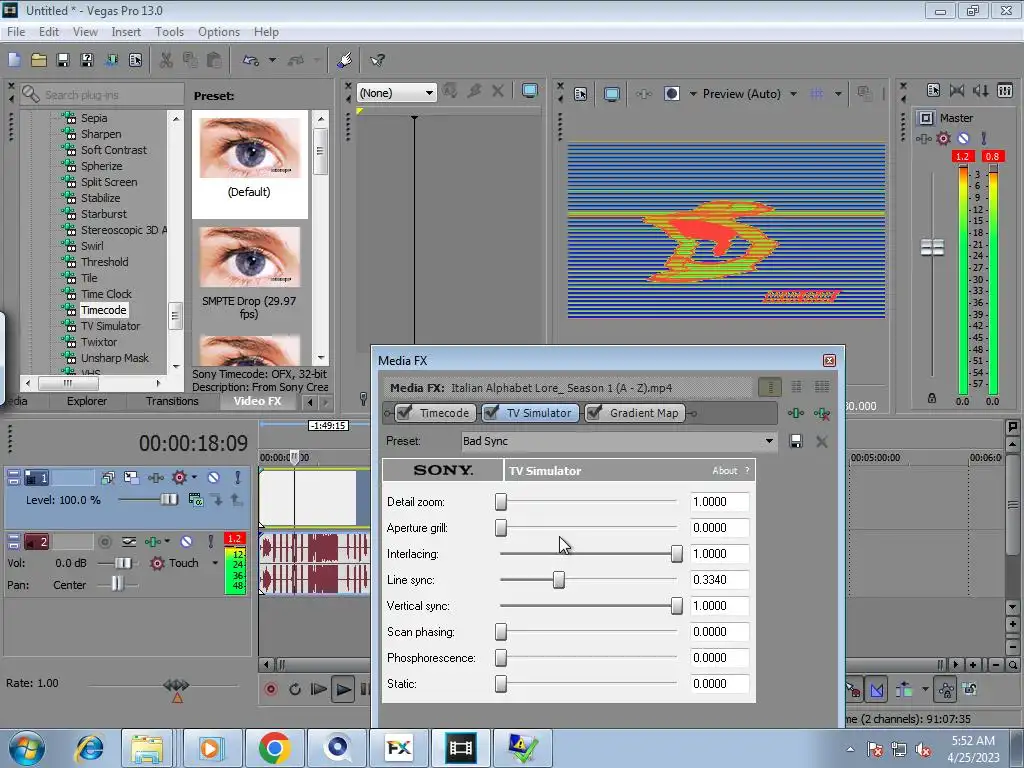Image resolution: width=1024 pixels, height=768 pixels.
Task: Open File Explorer from taskbar
Action: [147, 748]
